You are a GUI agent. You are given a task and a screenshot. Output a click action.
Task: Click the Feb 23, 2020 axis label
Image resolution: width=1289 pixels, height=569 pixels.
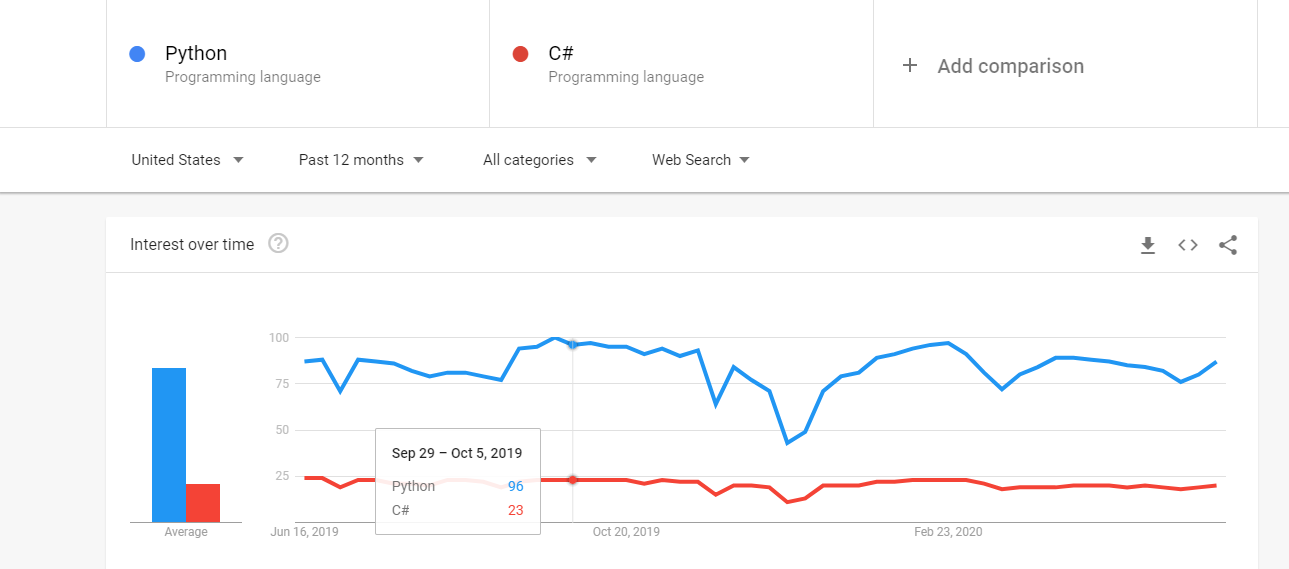click(948, 532)
